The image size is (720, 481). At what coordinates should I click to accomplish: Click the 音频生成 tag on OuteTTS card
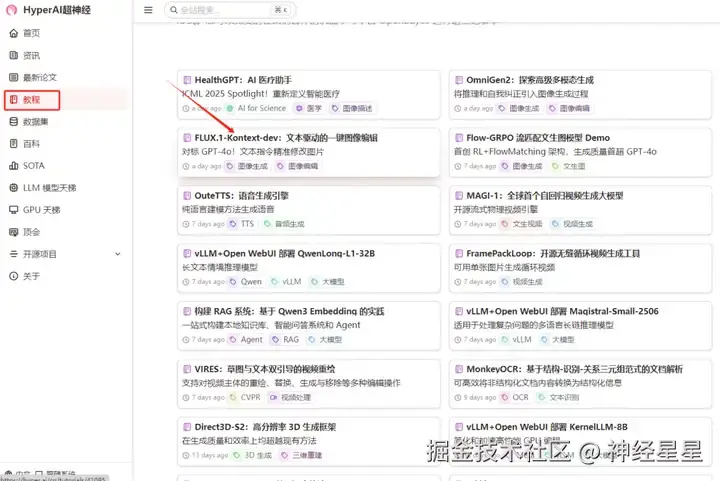(x=284, y=224)
